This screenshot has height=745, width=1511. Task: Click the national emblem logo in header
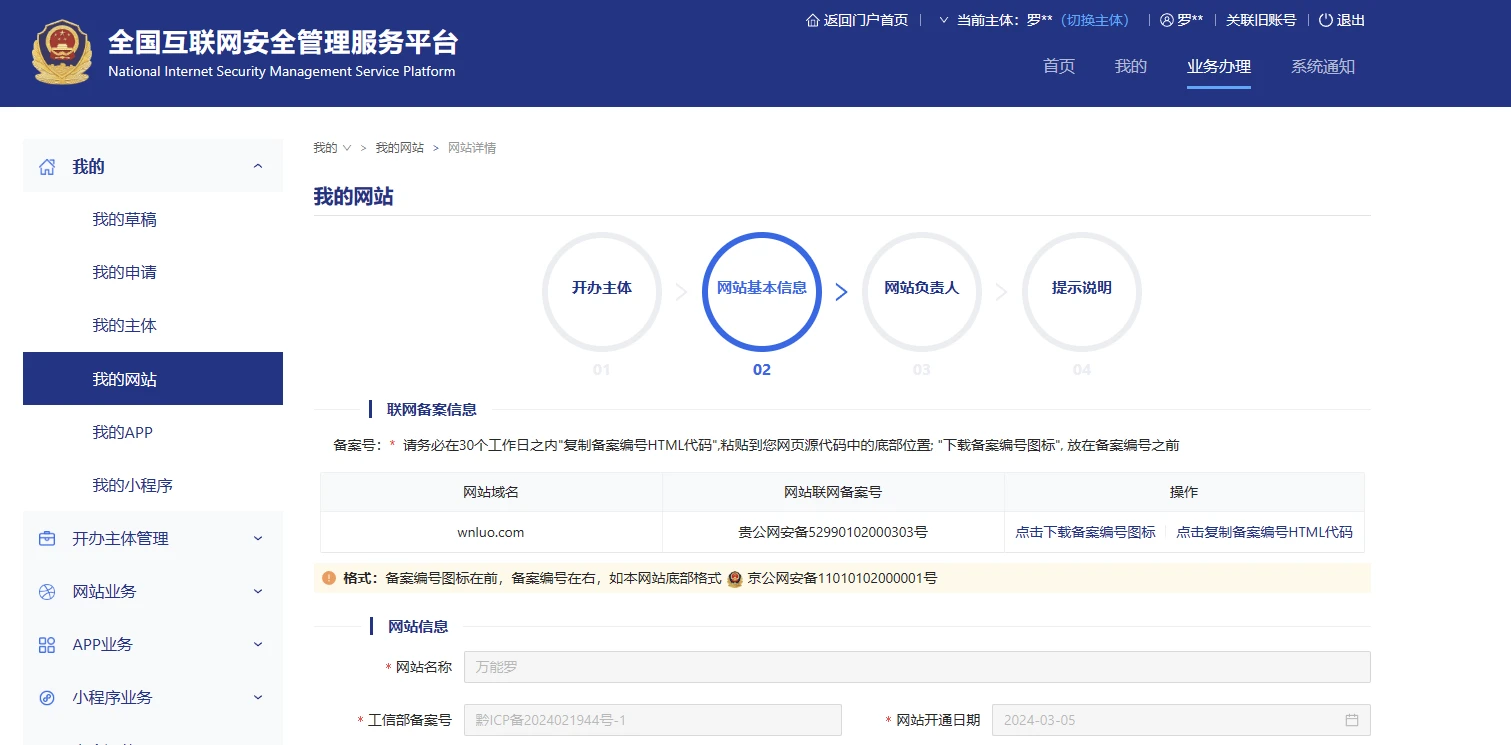pos(61,52)
